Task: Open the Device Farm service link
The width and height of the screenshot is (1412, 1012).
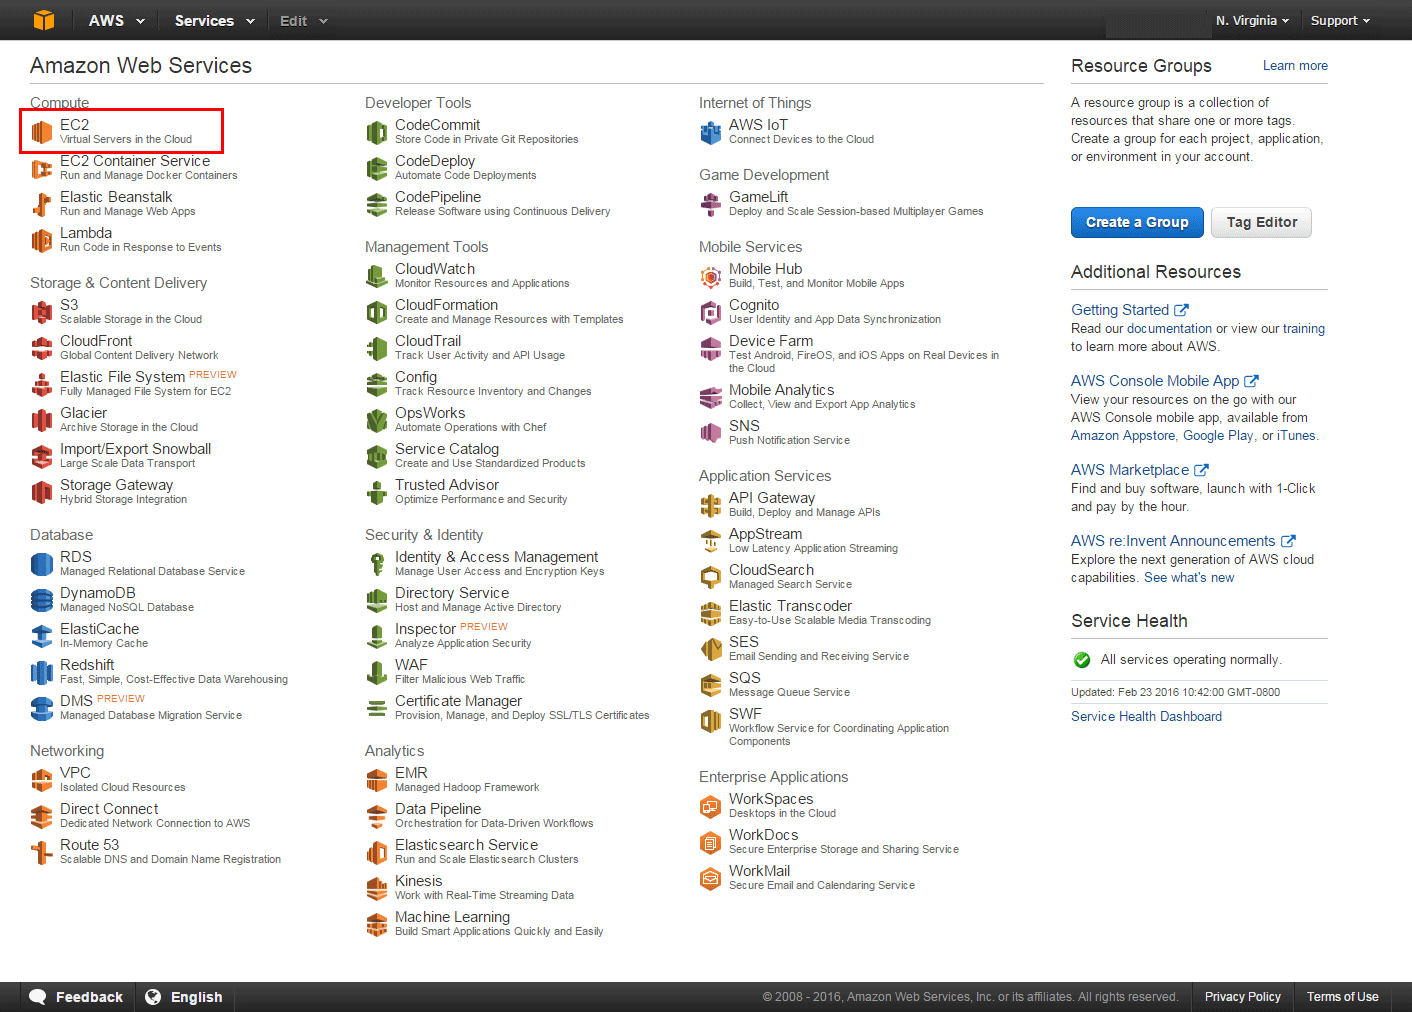Action: pos(771,341)
